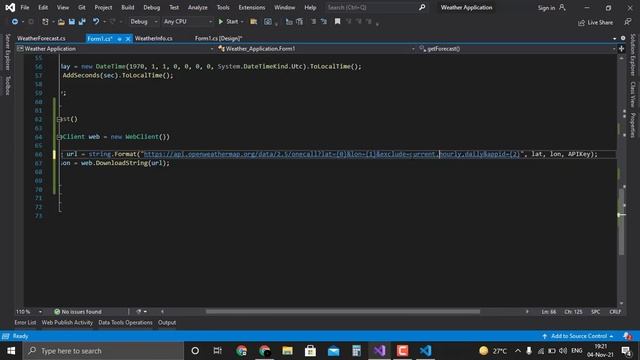This screenshot has width=640, height=360.
Task: Click the split editor icon beside the member dropdown
Action: [622, 49]
